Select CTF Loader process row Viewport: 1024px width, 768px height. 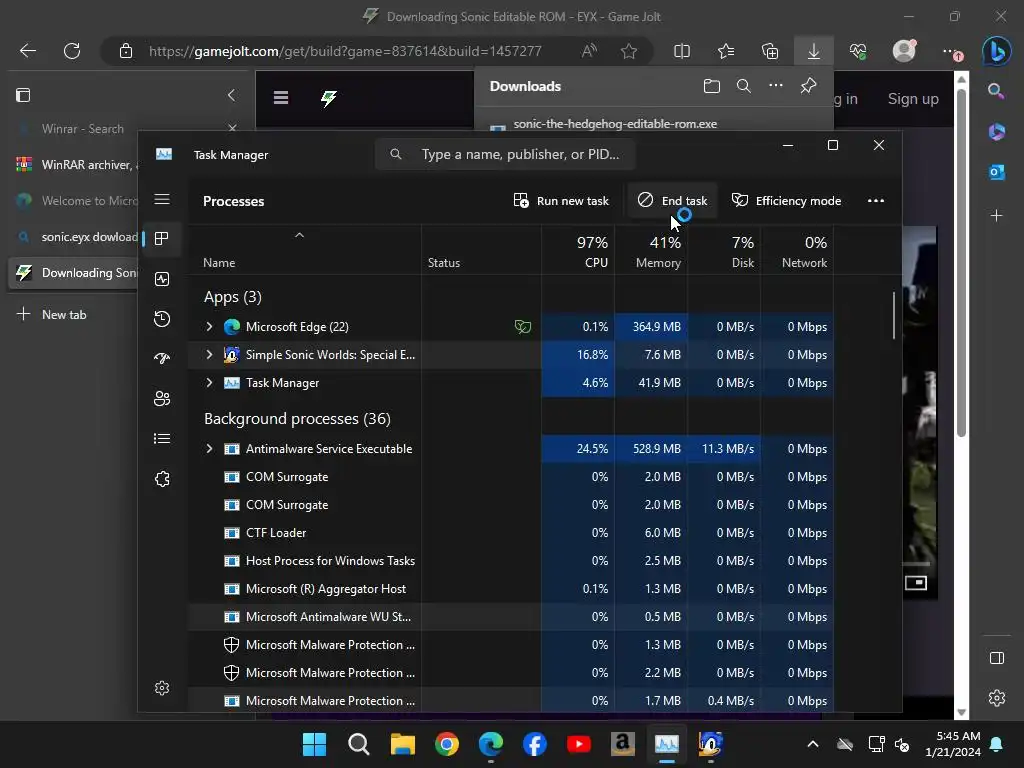511,533
